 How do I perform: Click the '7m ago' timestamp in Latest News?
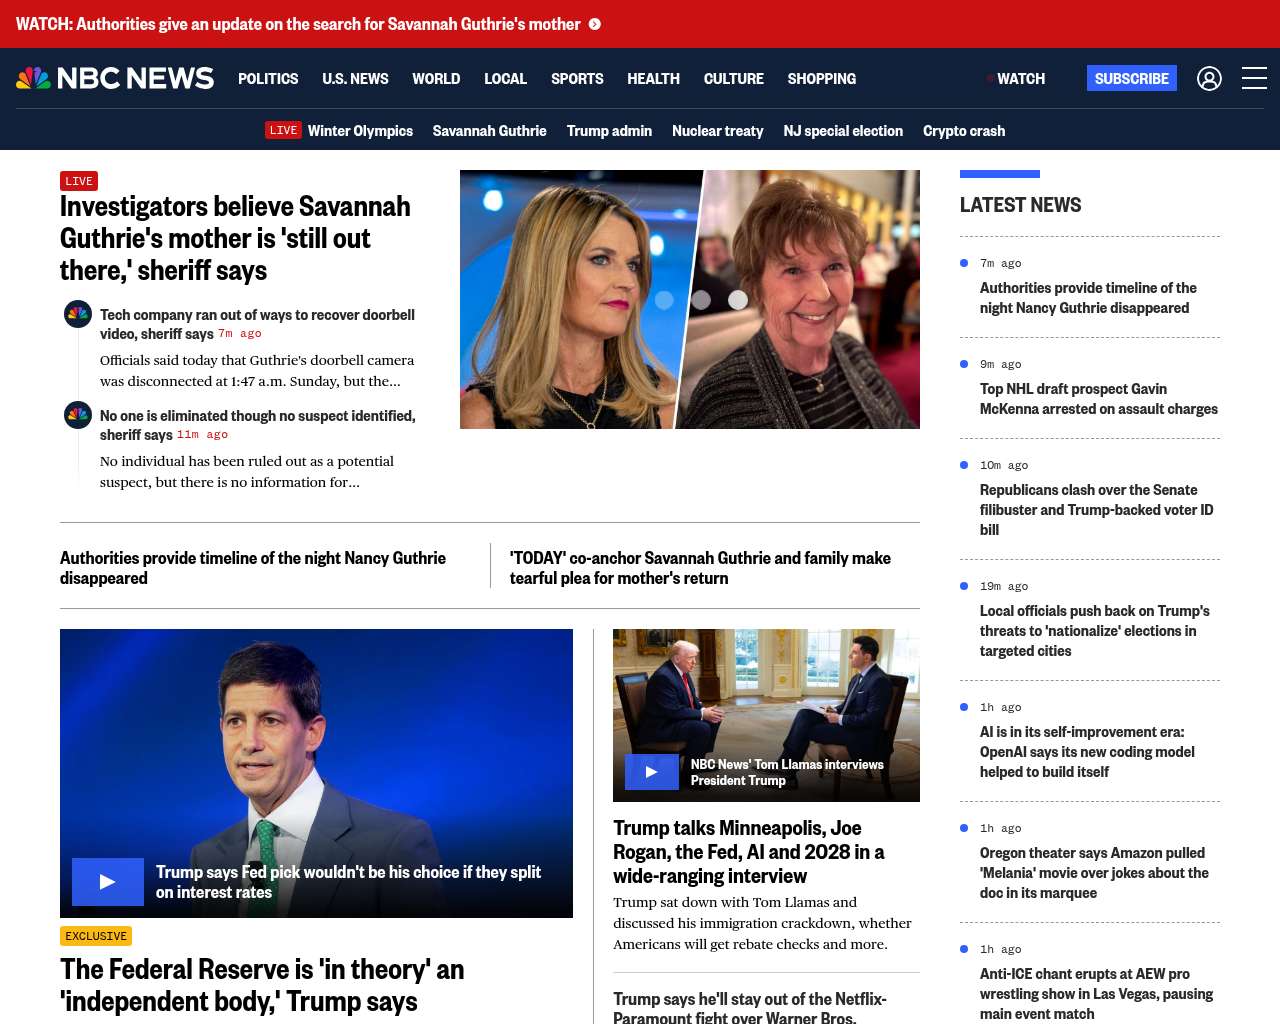tap(1000, 263)
